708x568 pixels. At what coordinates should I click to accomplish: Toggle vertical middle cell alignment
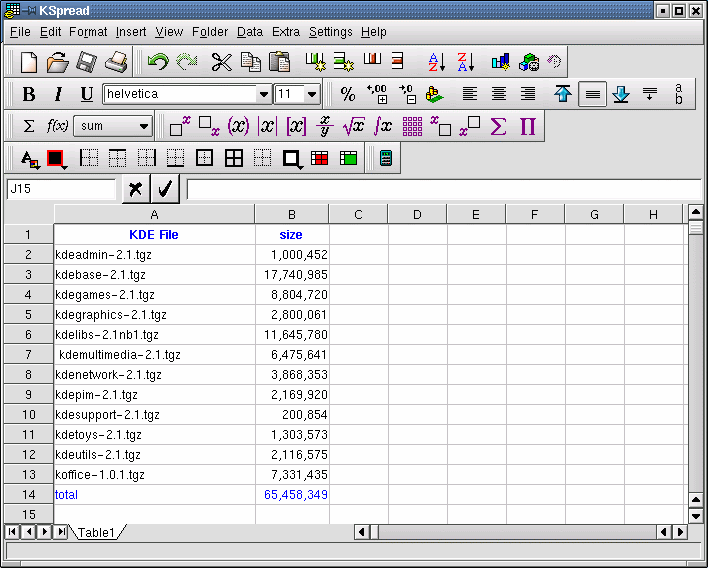tap(592, 94)
